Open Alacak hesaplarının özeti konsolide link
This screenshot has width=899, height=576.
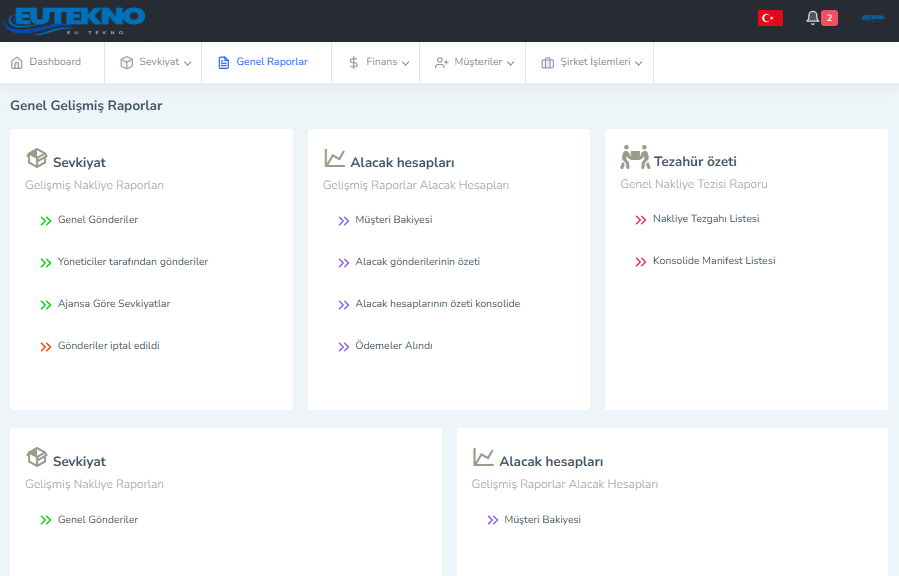437,304
